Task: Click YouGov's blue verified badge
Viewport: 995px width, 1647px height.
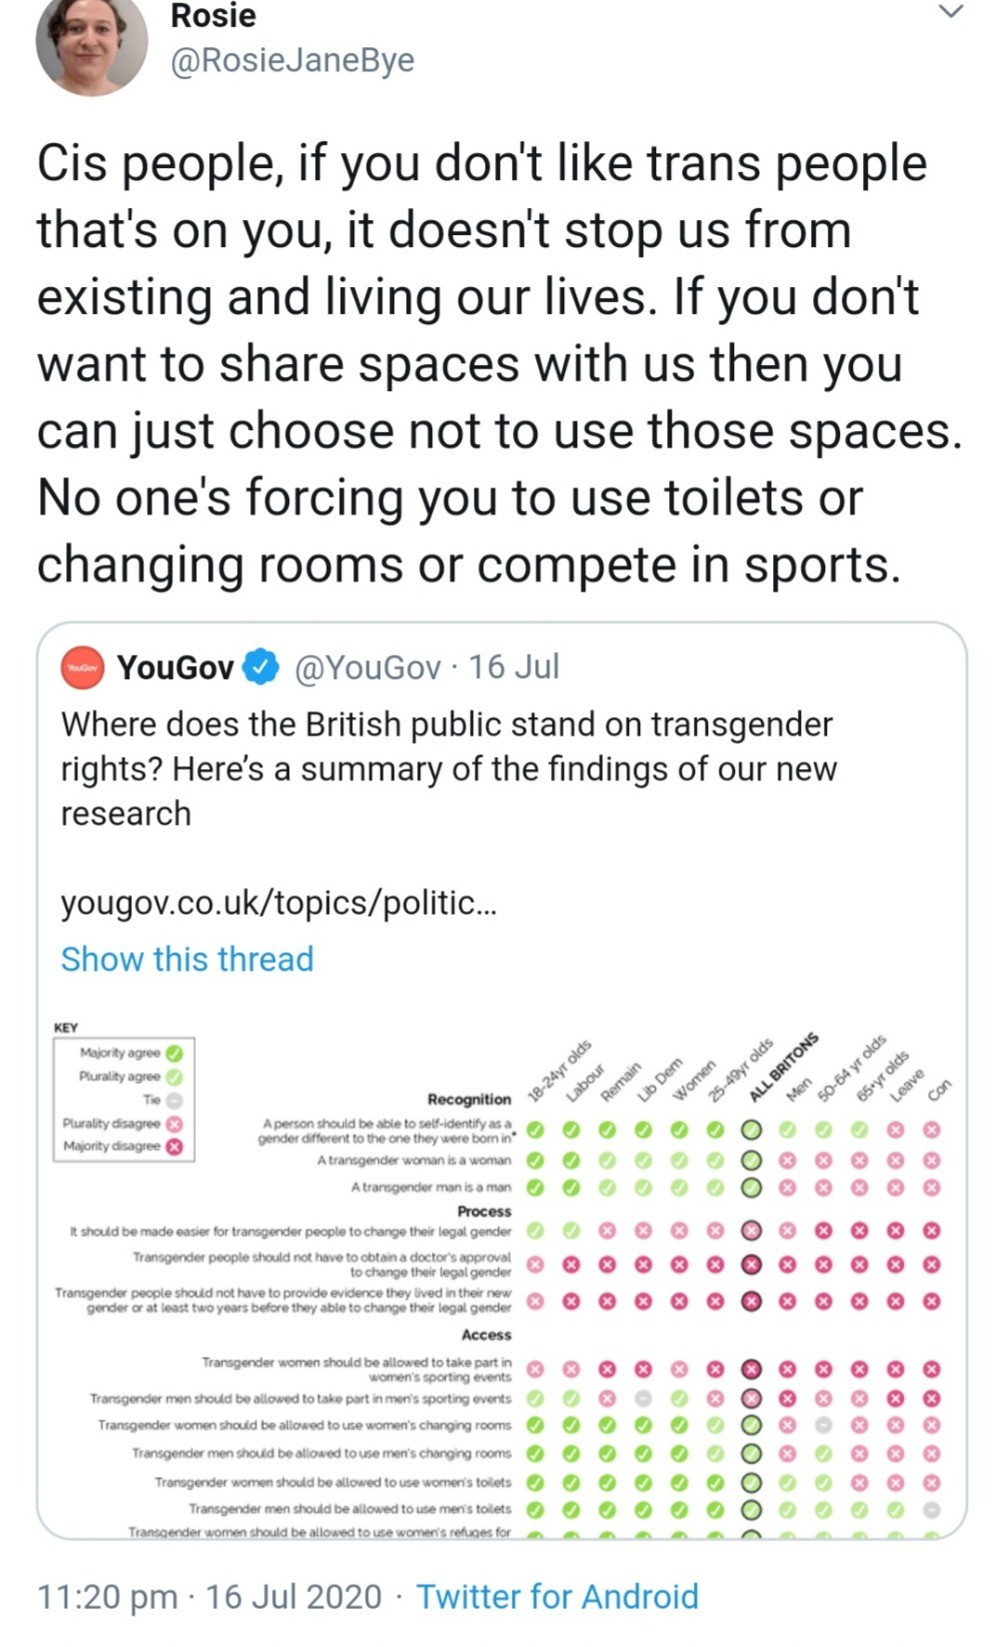Action: pos(262,667)
